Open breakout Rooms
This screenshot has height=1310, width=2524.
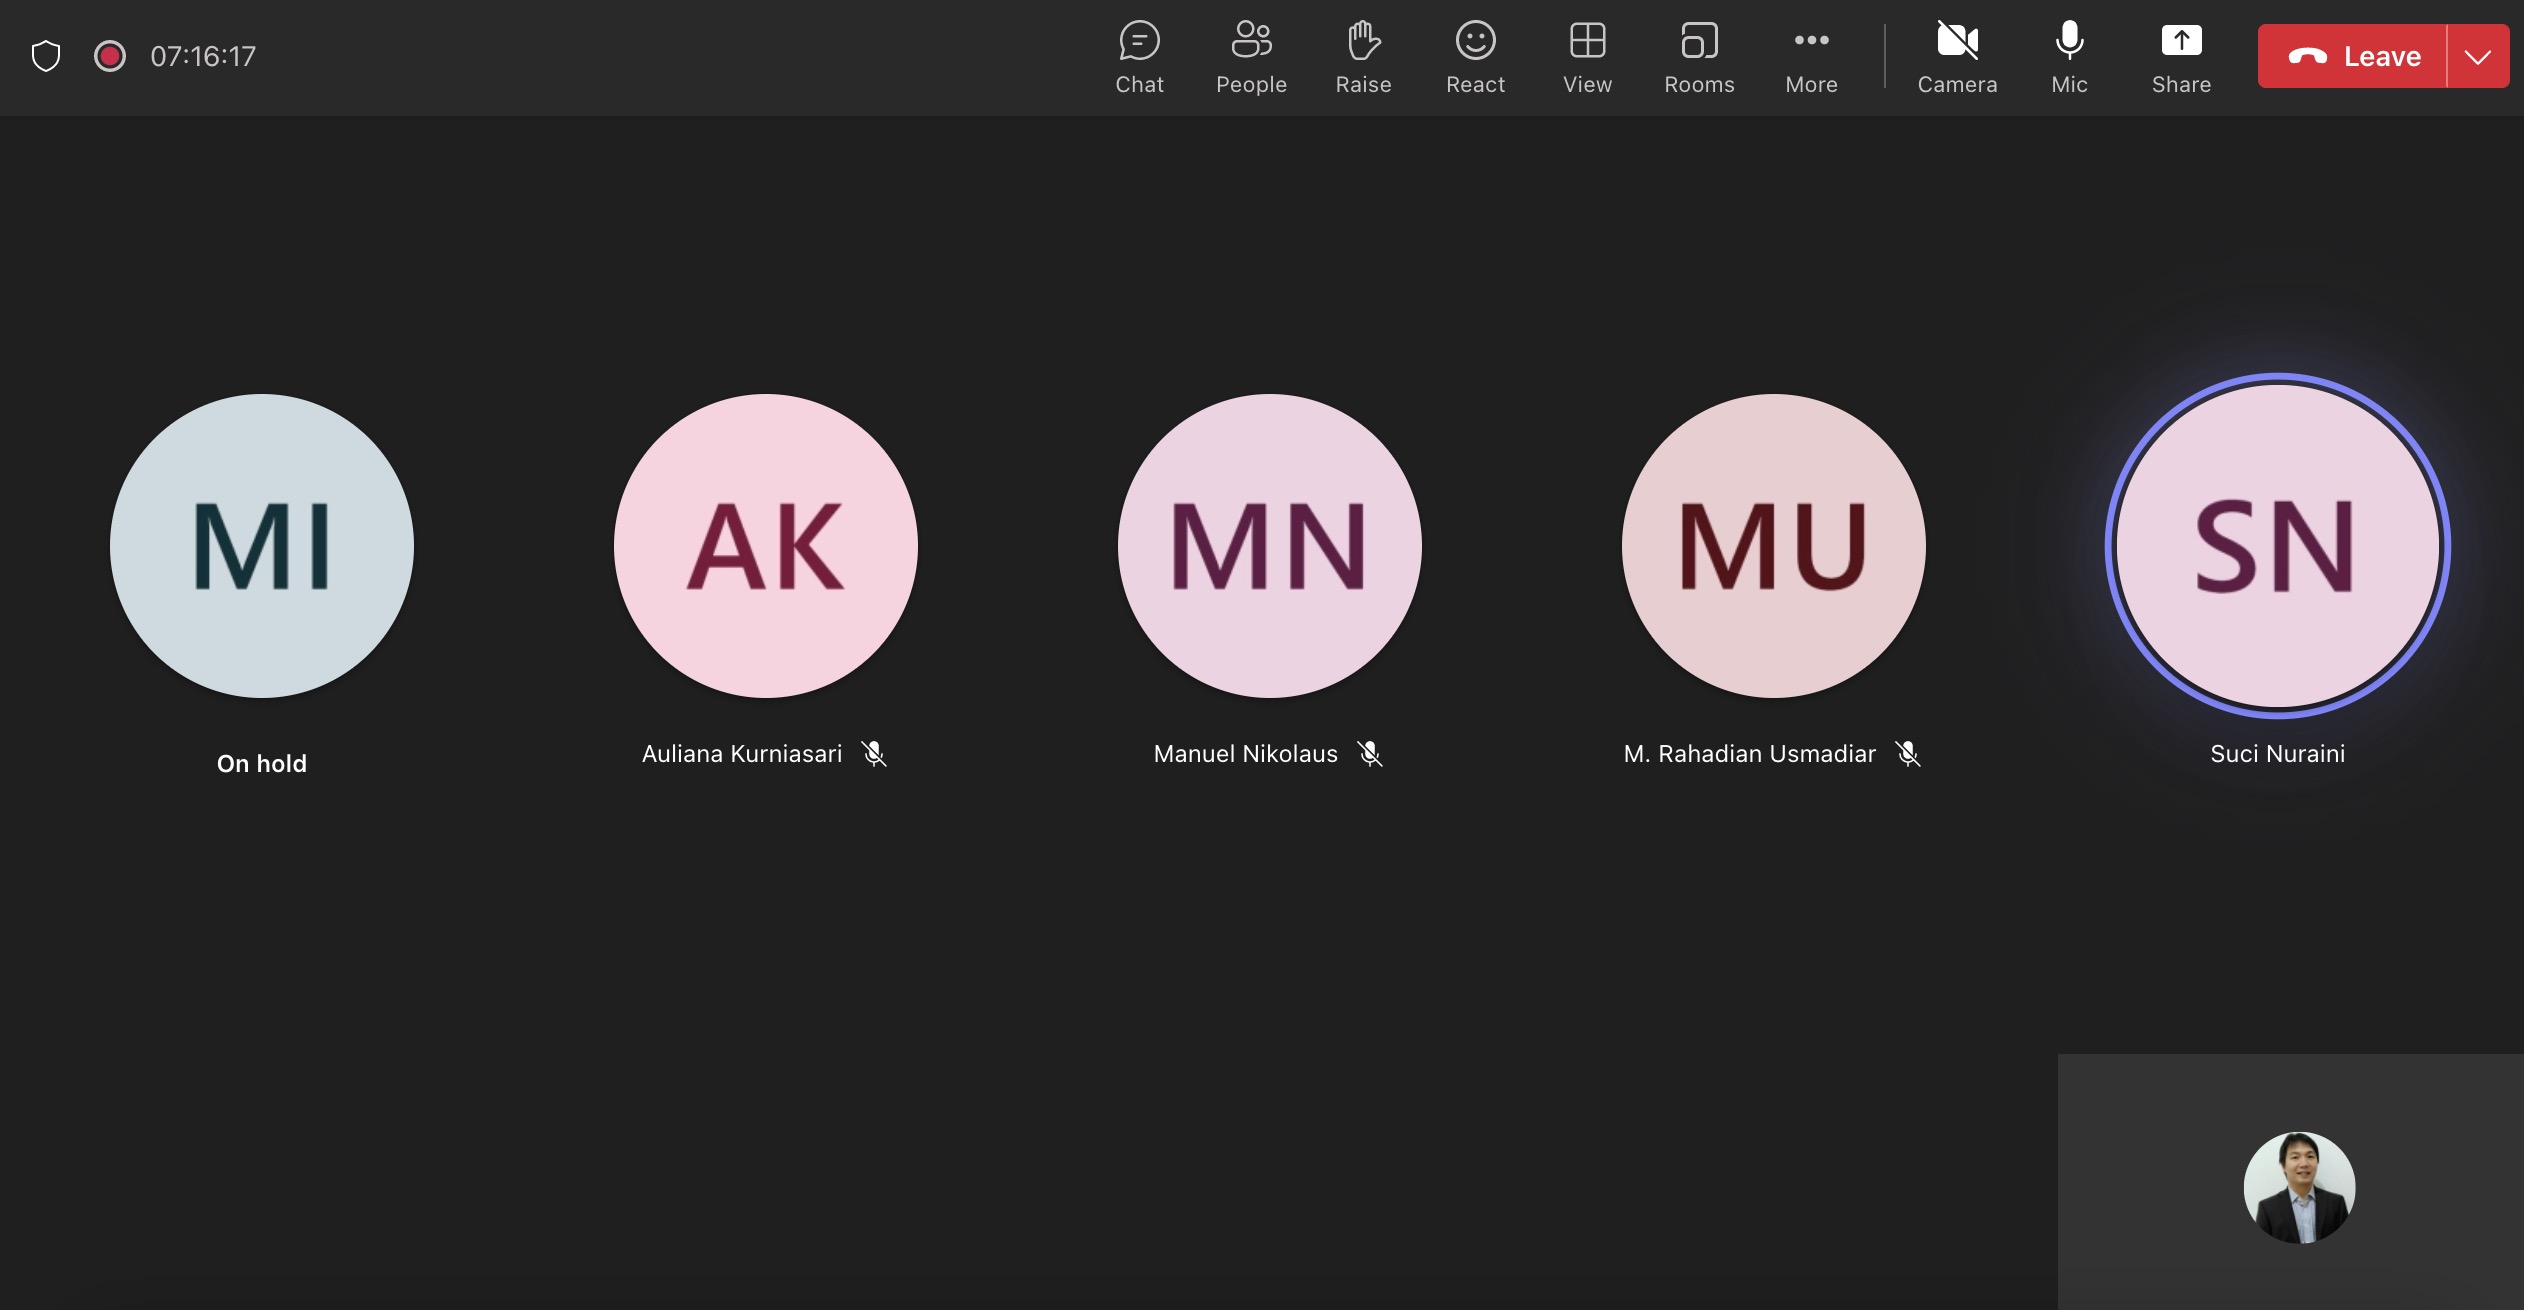pyautogui.click(x=1699, y=57)
